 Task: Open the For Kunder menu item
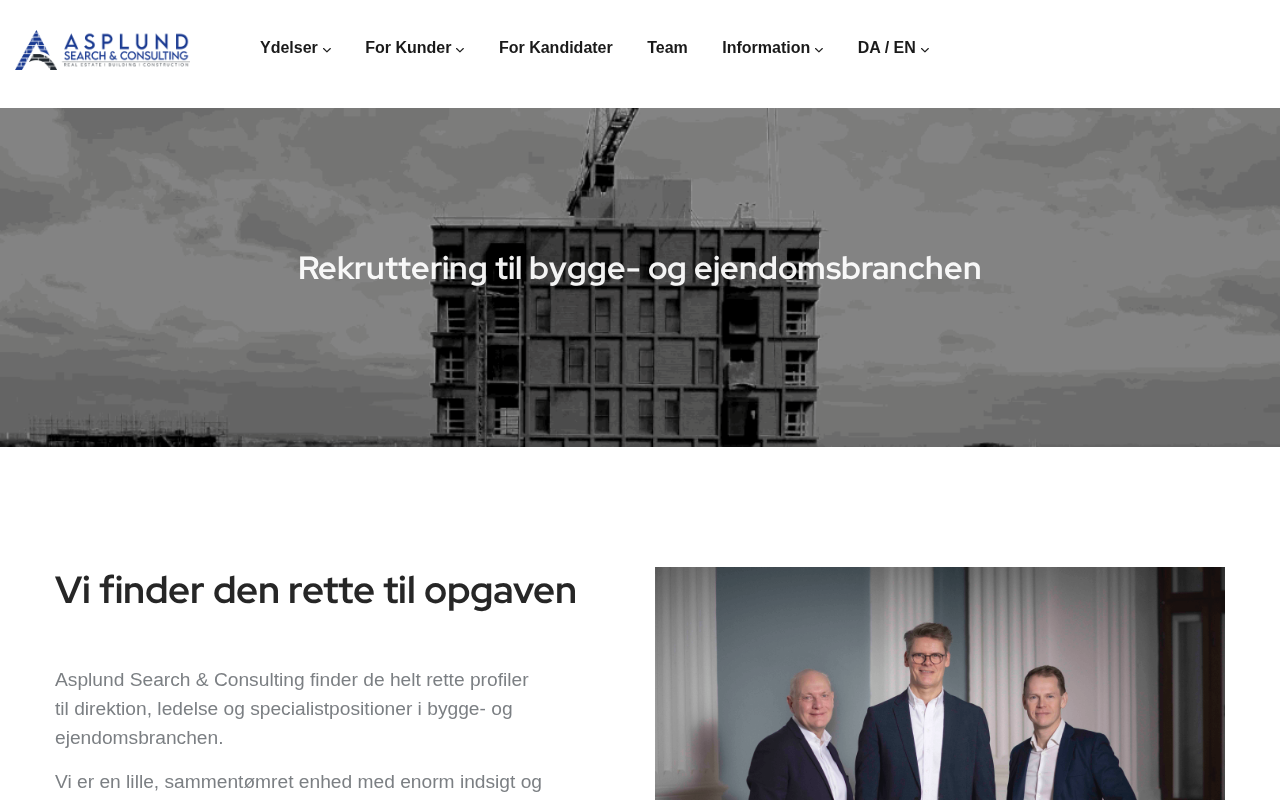(408, 48)
